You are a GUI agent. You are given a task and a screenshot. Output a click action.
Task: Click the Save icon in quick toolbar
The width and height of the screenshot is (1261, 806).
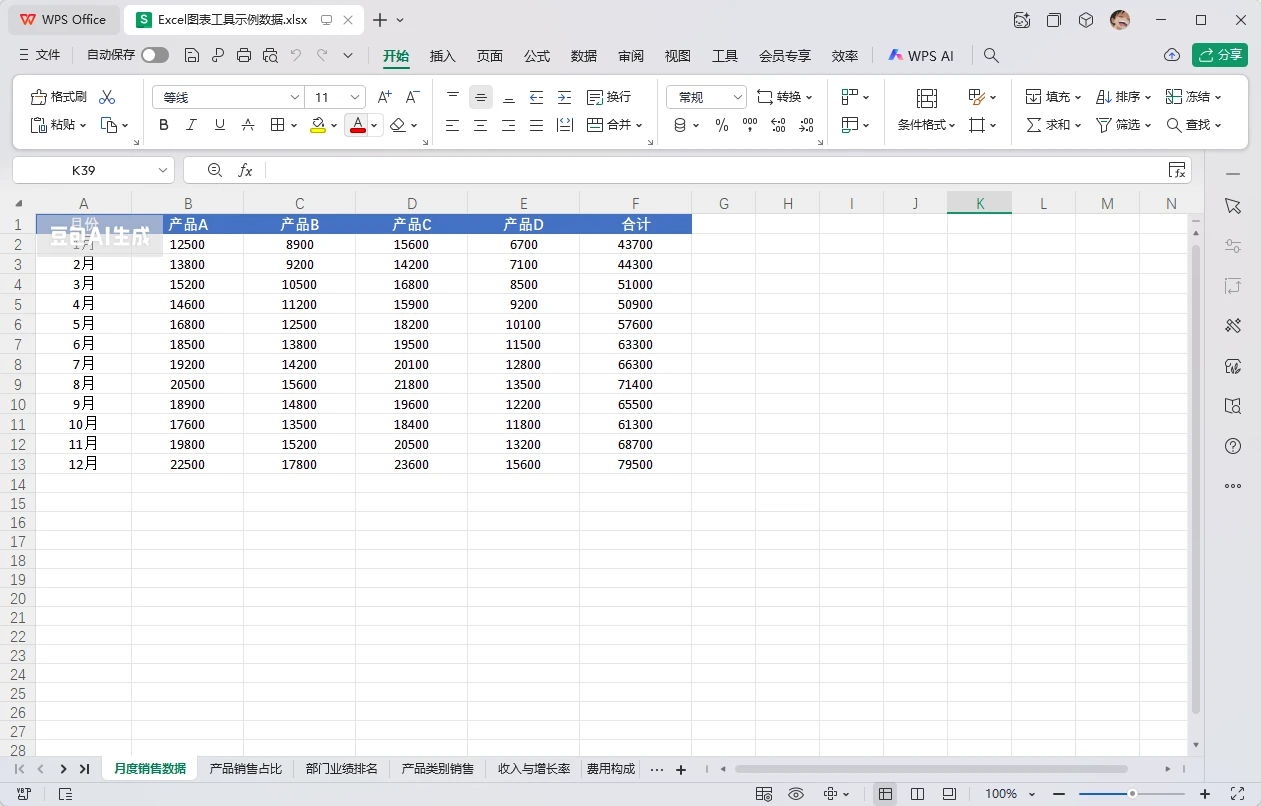pyautogui.click(x=191, y=56)
